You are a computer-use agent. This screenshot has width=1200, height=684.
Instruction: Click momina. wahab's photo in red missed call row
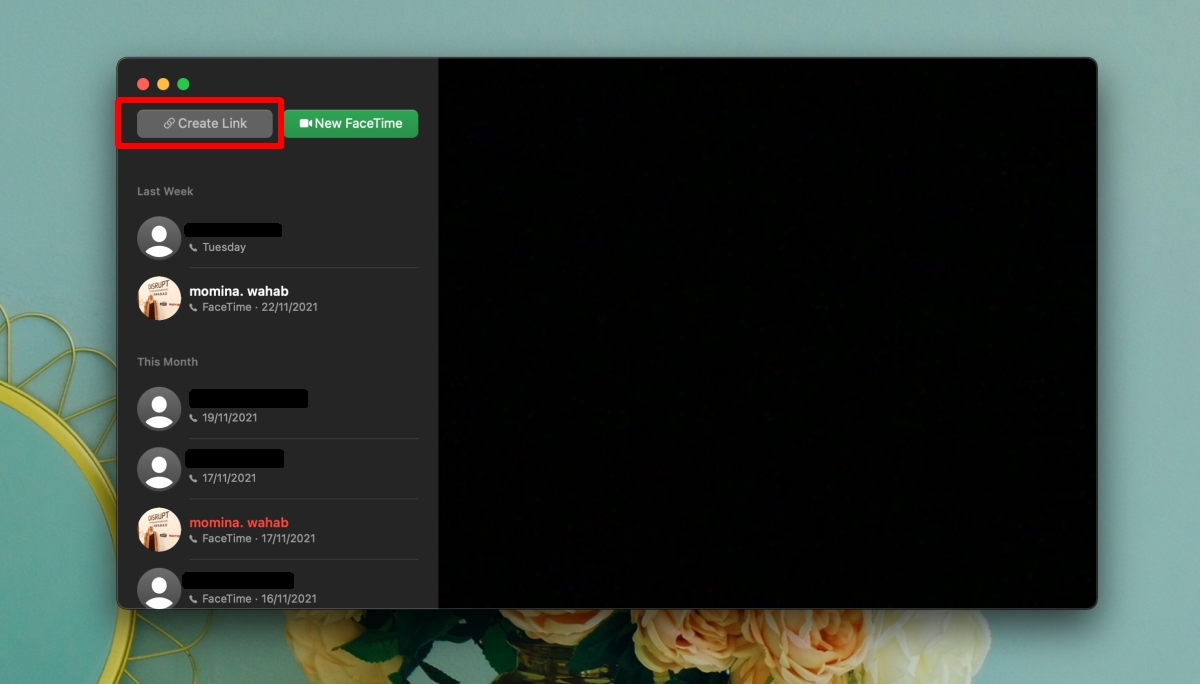(159, 529)
